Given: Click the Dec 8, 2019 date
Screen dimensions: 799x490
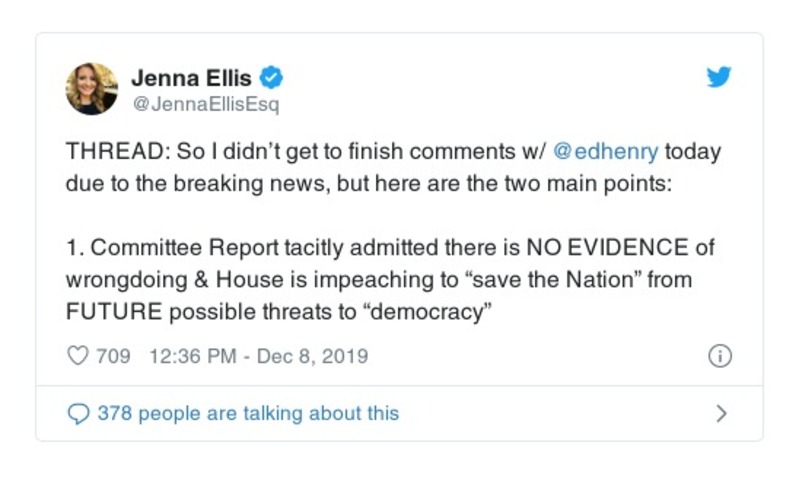Looking at the screenshot, I should pos(314,356).
